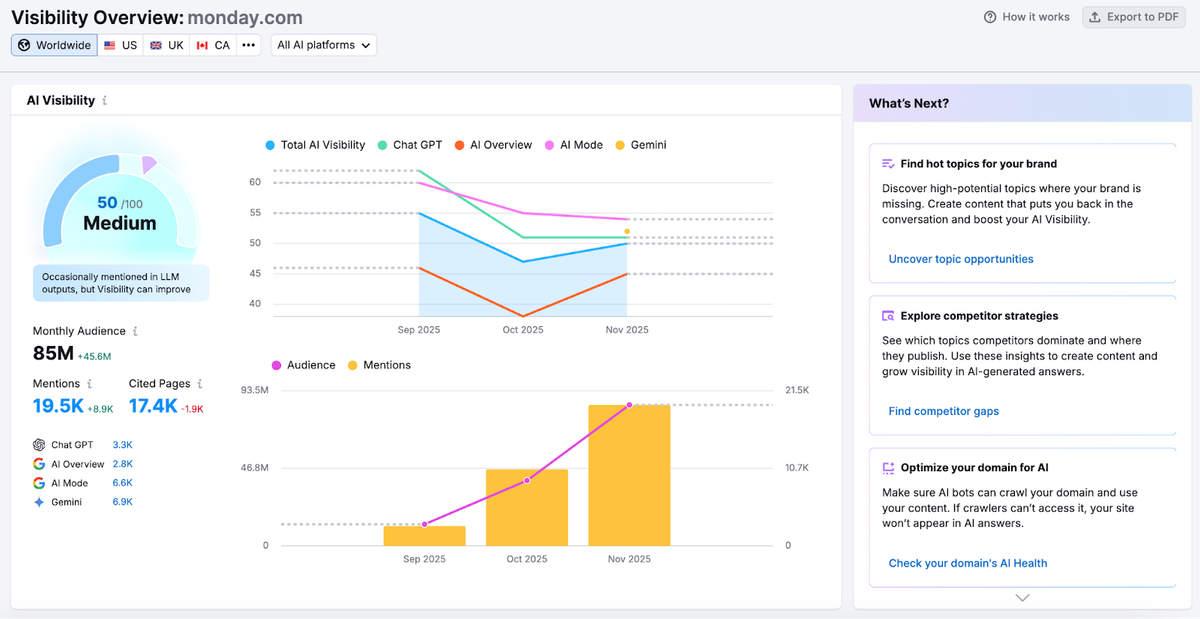Click the Medium visibility score gauge
The width and height of the screenshot is (1200, 619).
click(x=120, y=210)
